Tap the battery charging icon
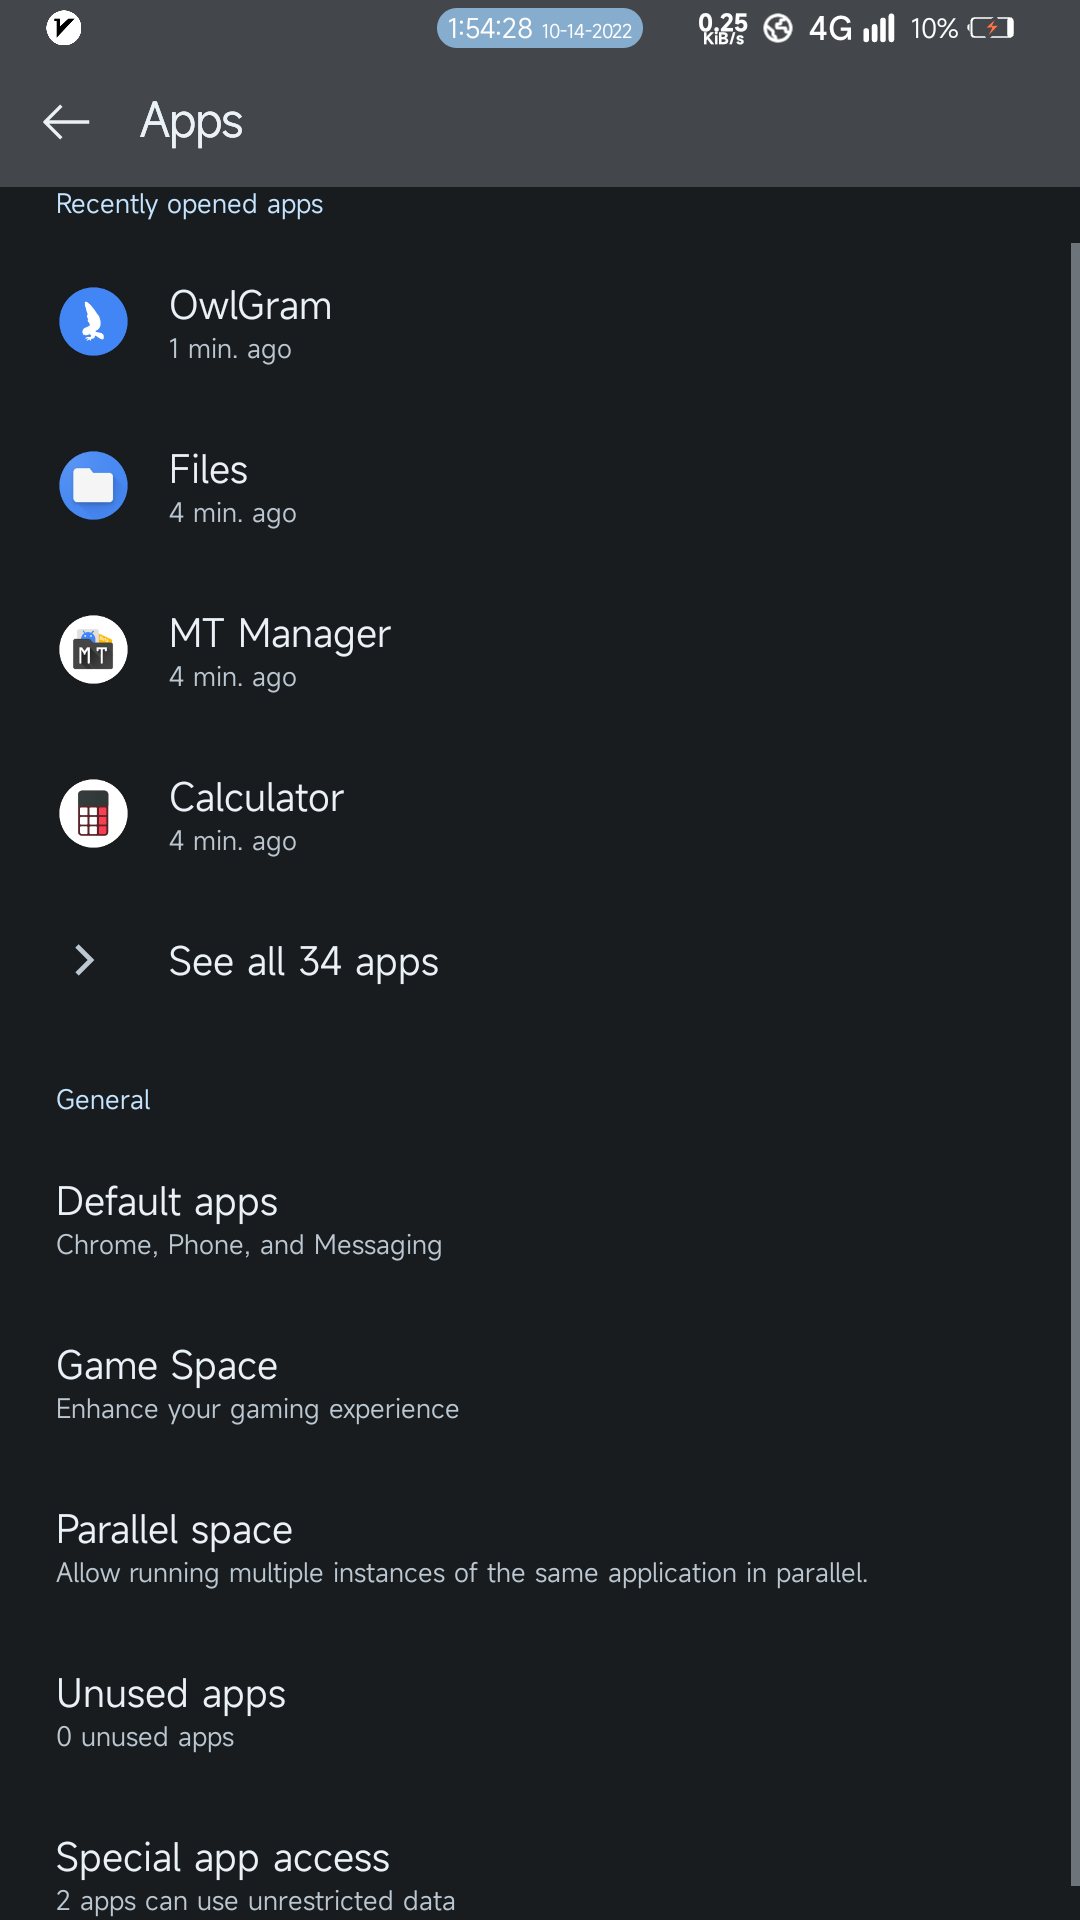Image resolution: width=1080 pixels, height=1920 pixels. (x=991, y=28)
